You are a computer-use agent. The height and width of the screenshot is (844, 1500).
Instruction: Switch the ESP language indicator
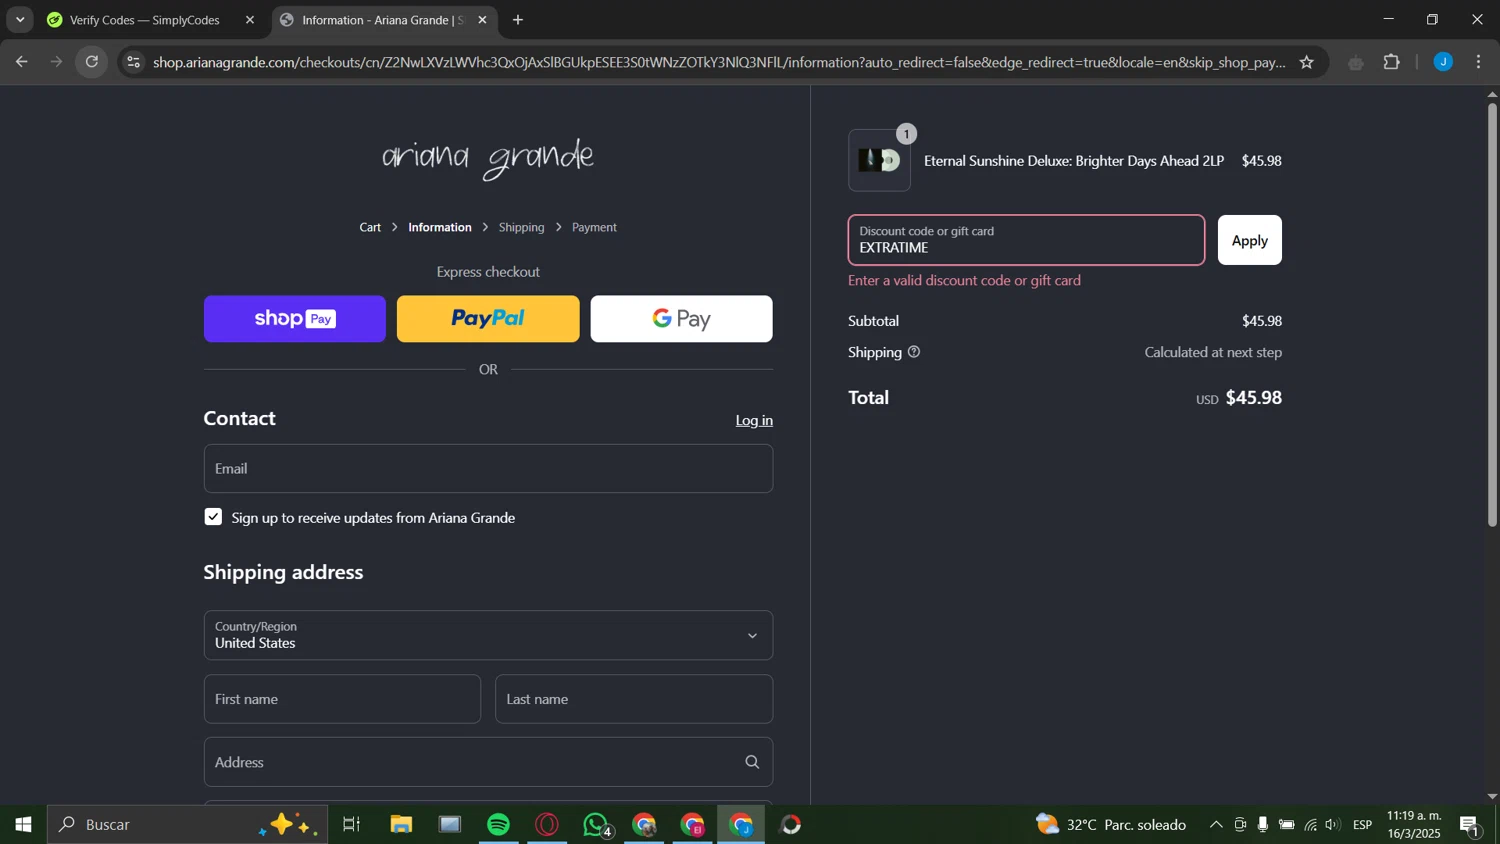(1363, 825)
